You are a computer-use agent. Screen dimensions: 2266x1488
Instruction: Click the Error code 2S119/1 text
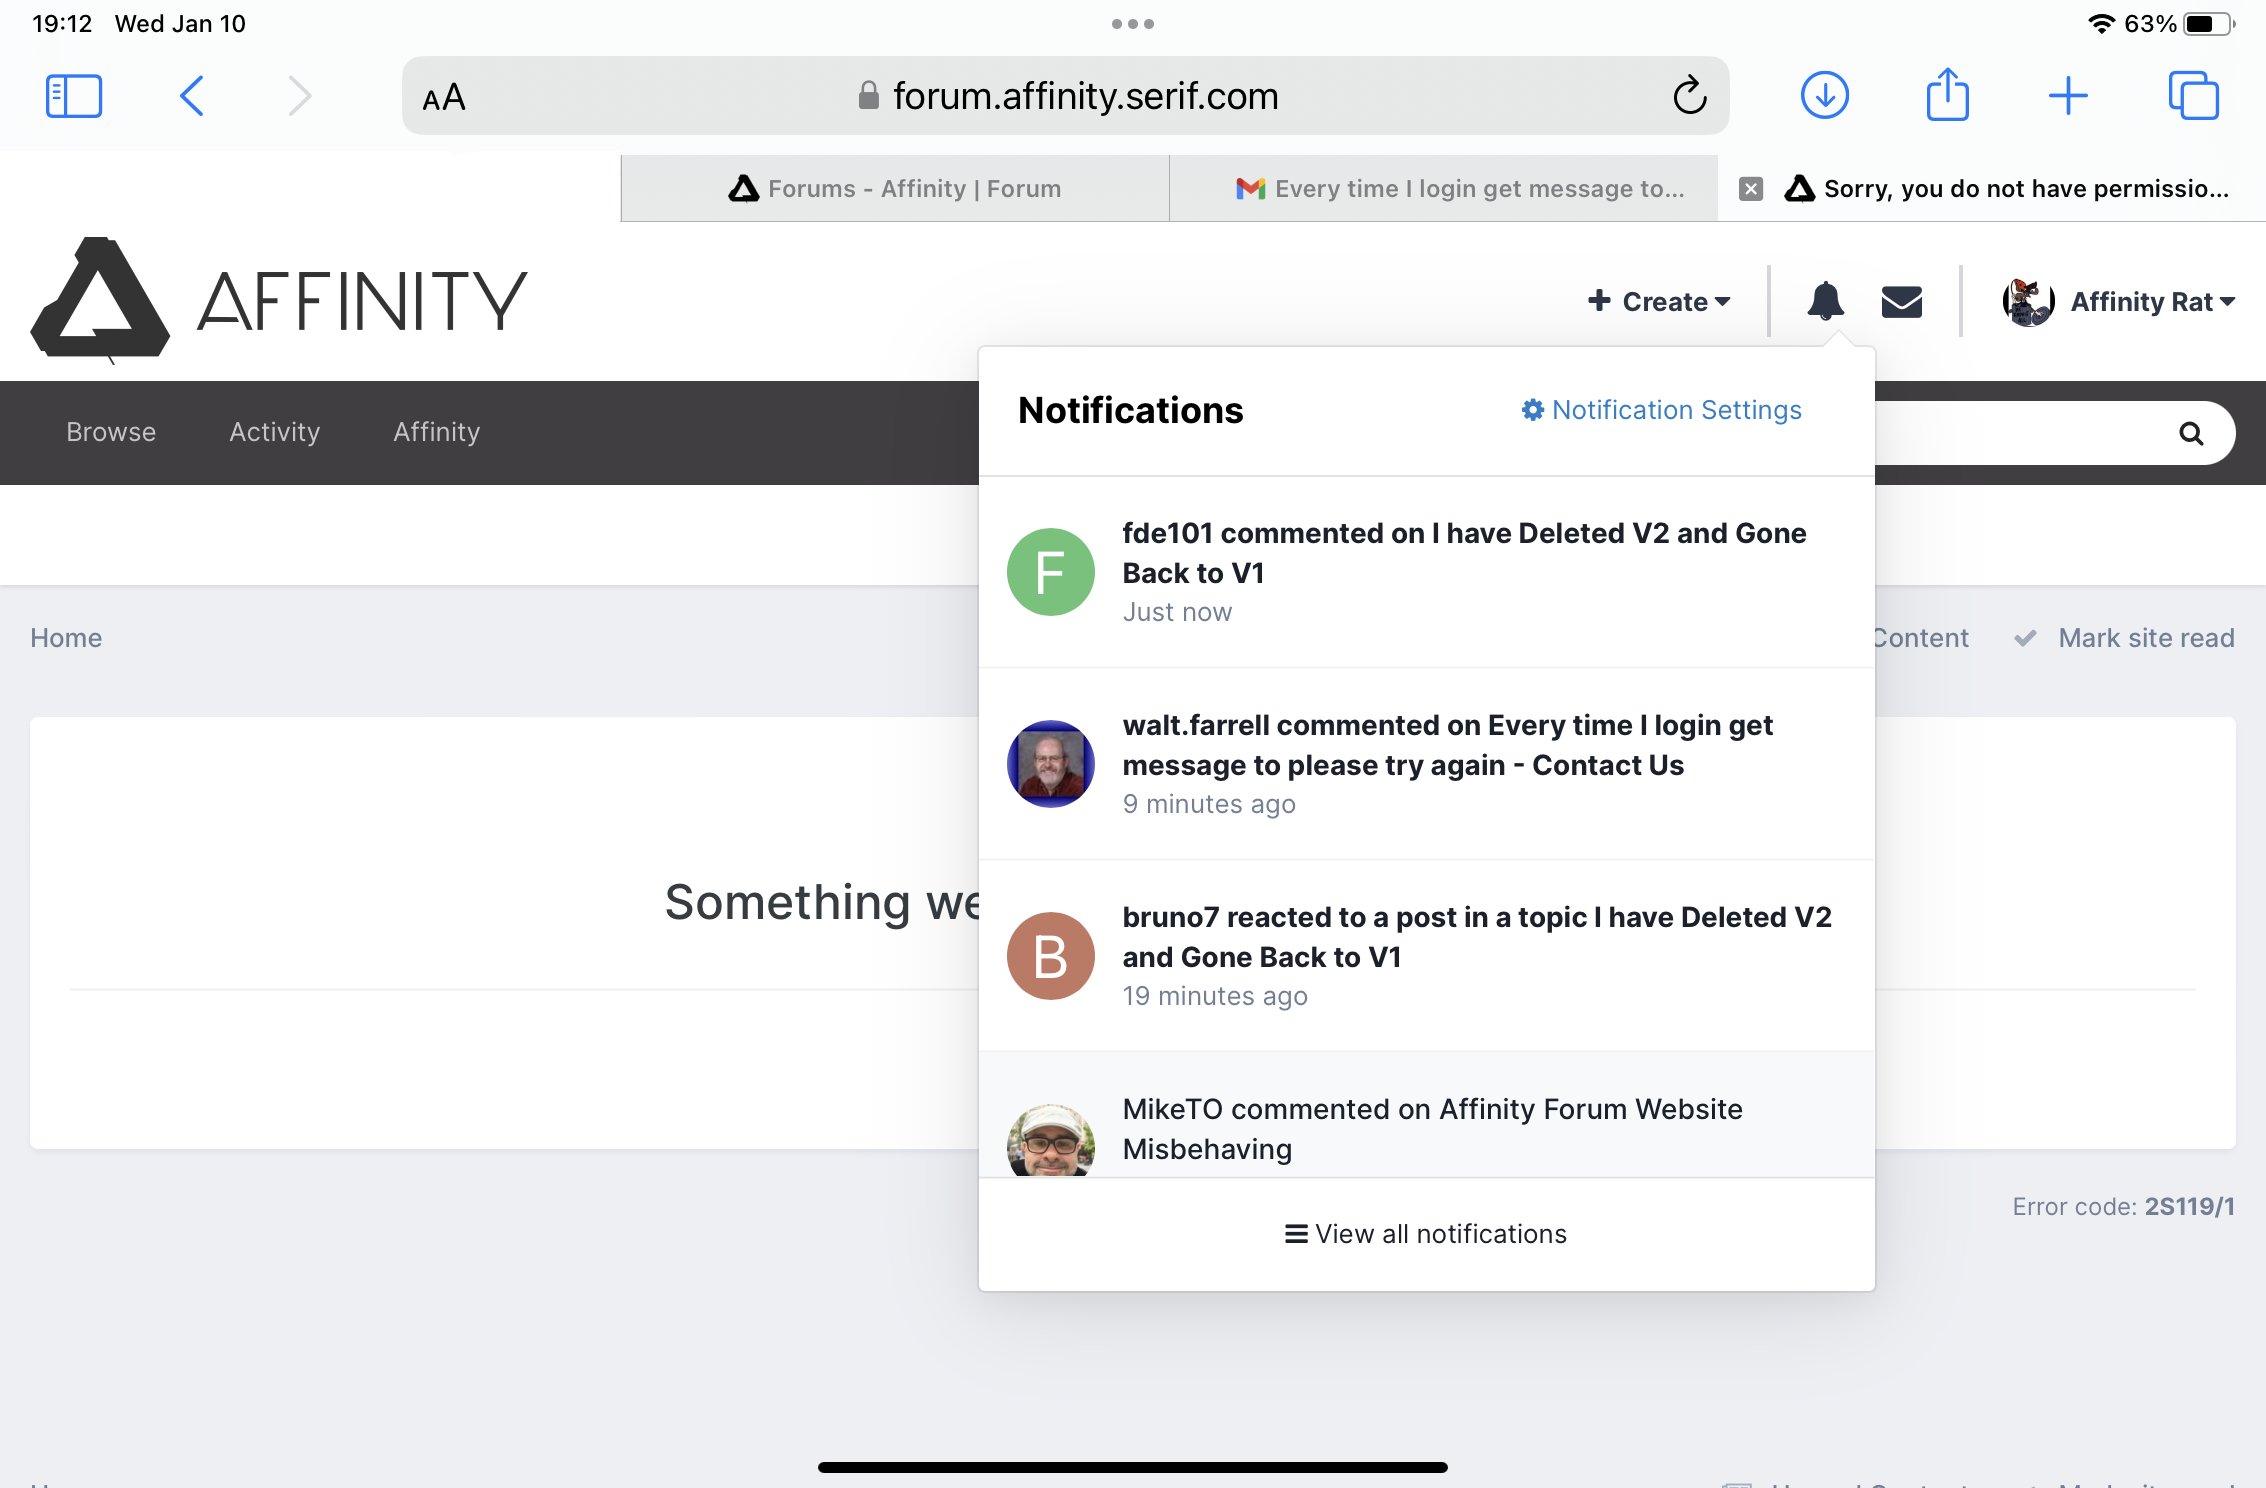tap(2123, 1206)
